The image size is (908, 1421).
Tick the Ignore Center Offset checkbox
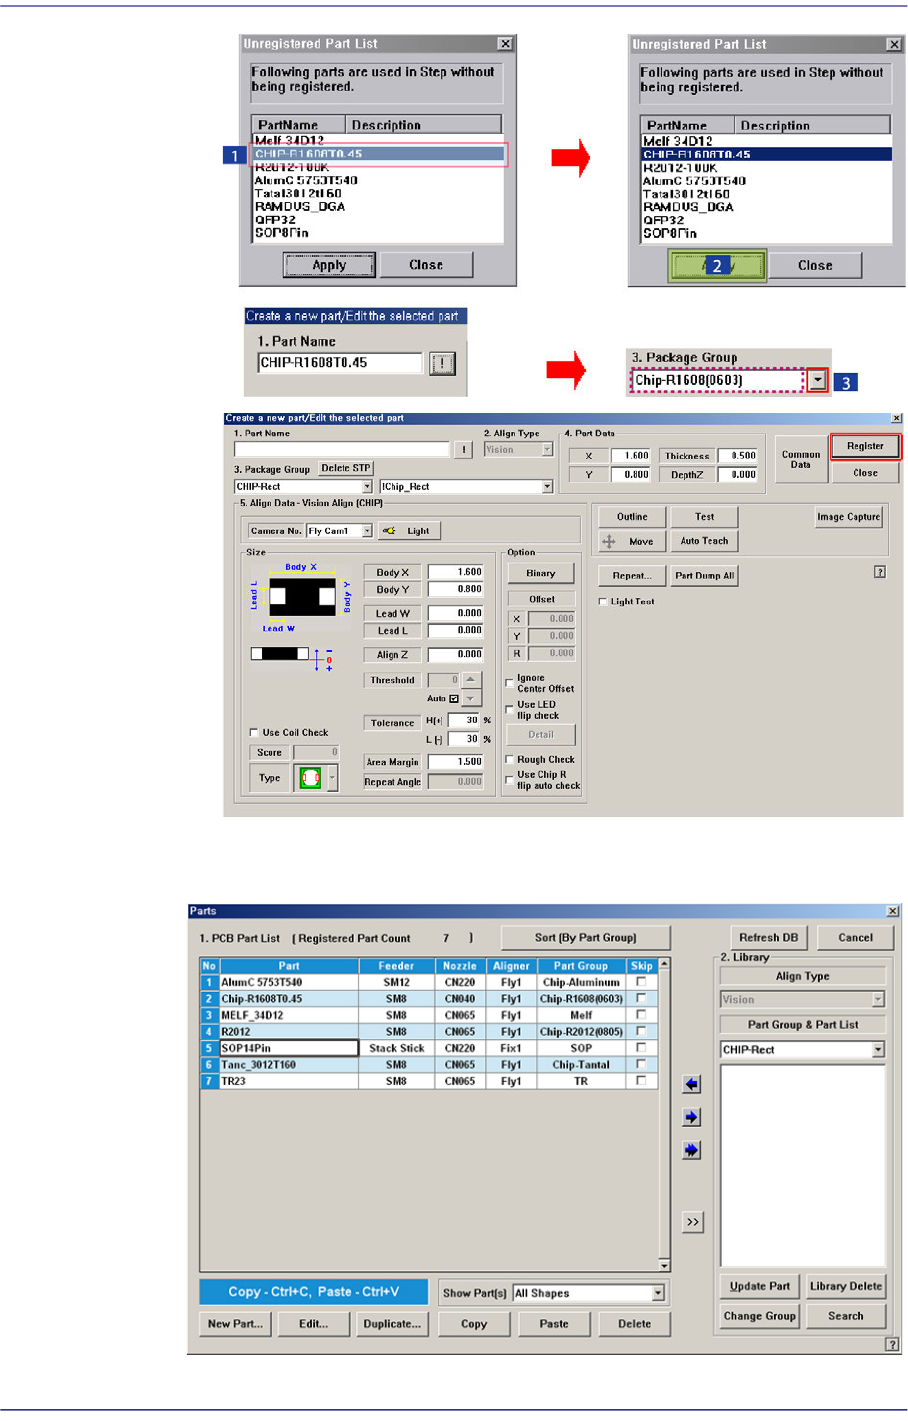click(509, 683)
